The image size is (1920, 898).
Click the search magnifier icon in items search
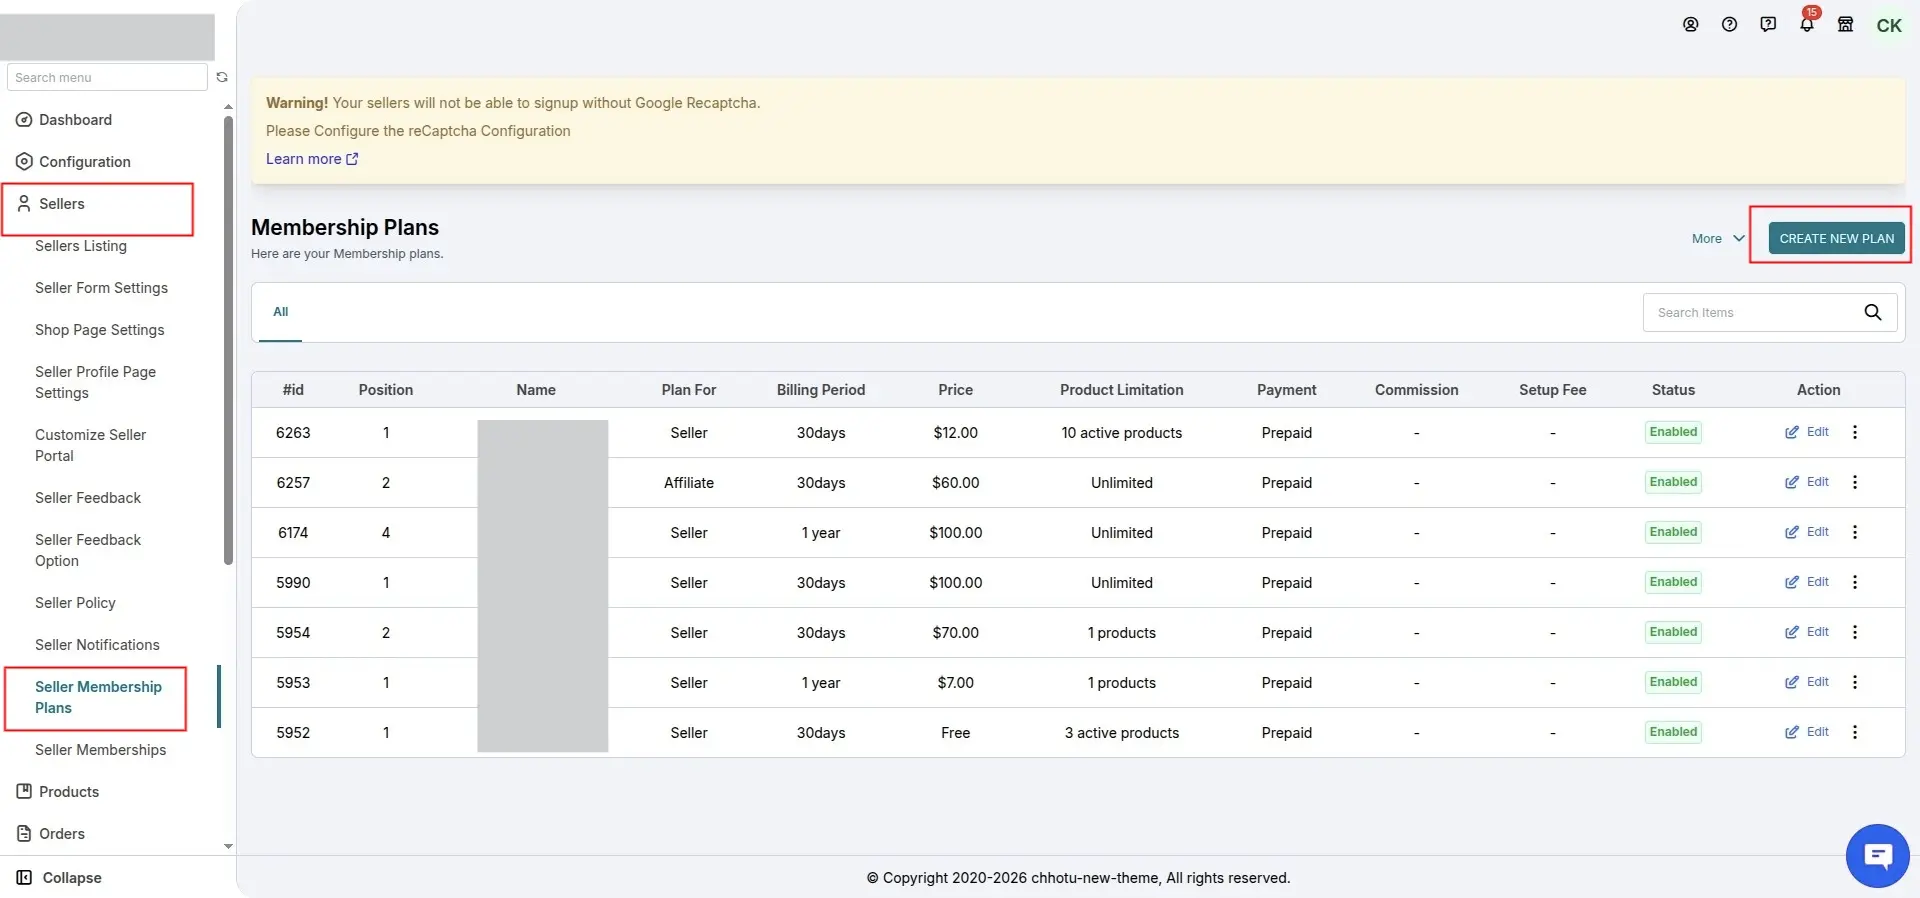[x=1873, y=312]
